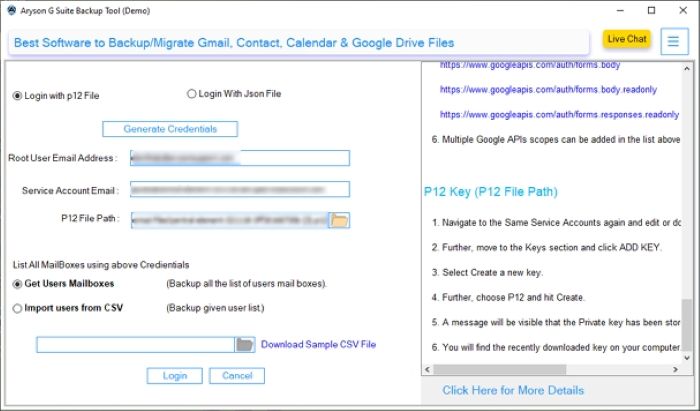Open Download Sample CSV File link
This screenshot has width=700, height=411.
[318, 345]
